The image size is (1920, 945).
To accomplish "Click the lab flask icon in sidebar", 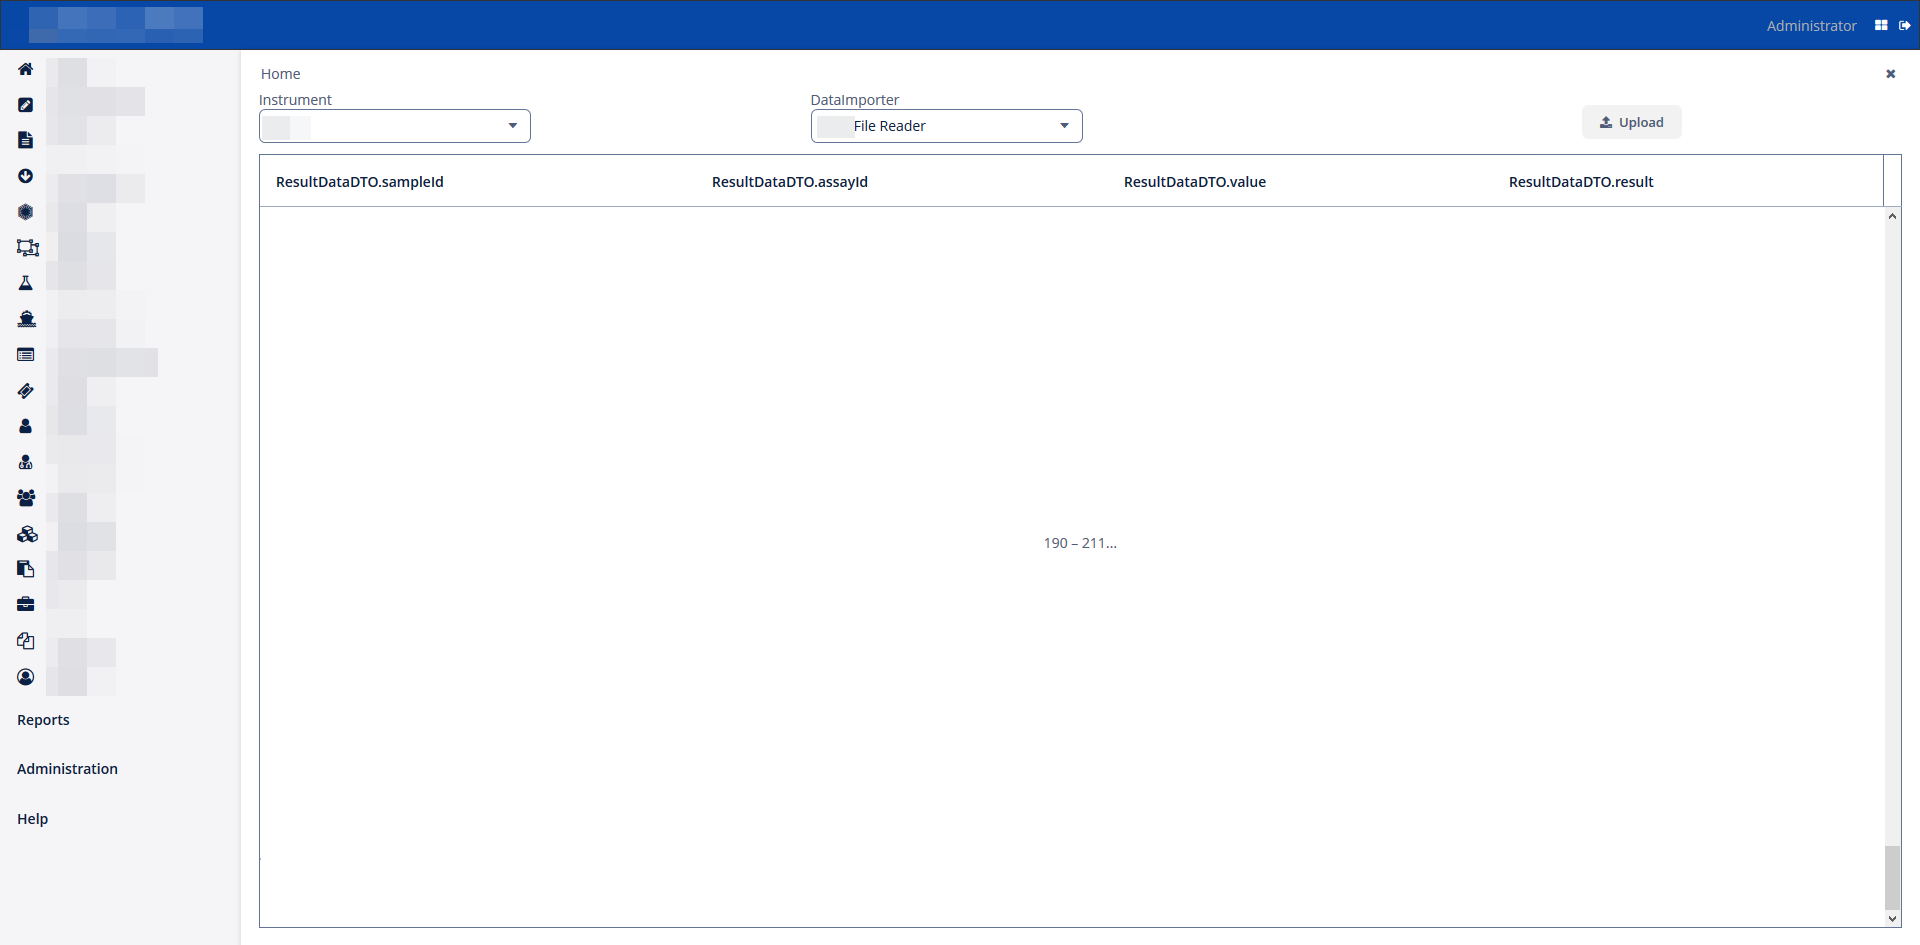I will [26, 283].
